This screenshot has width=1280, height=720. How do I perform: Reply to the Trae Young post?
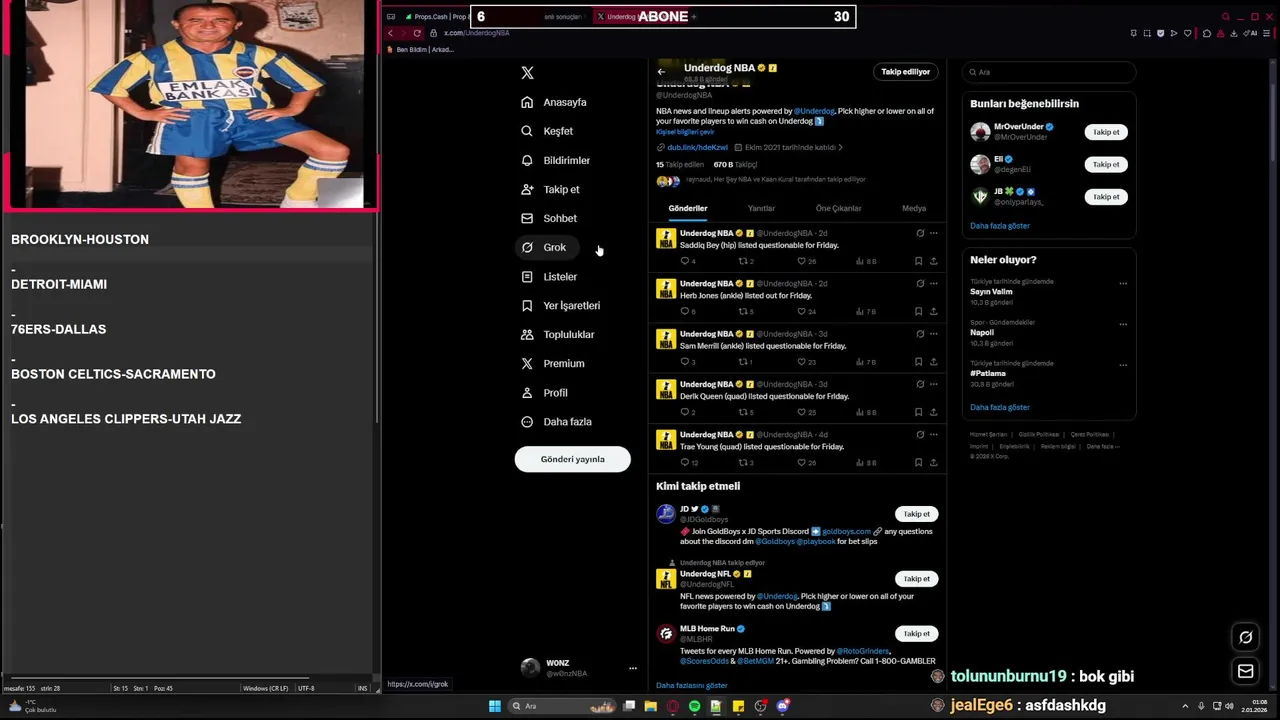tap(685, 462)
